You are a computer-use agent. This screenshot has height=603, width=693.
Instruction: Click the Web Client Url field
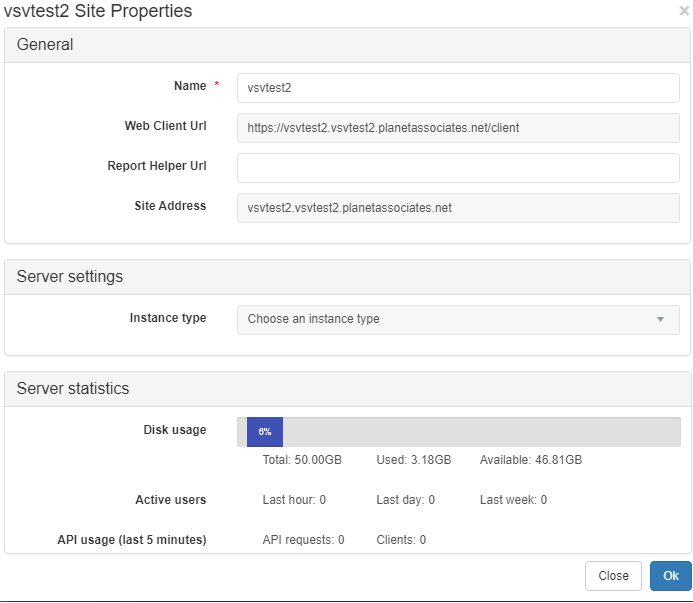(458, 128)
